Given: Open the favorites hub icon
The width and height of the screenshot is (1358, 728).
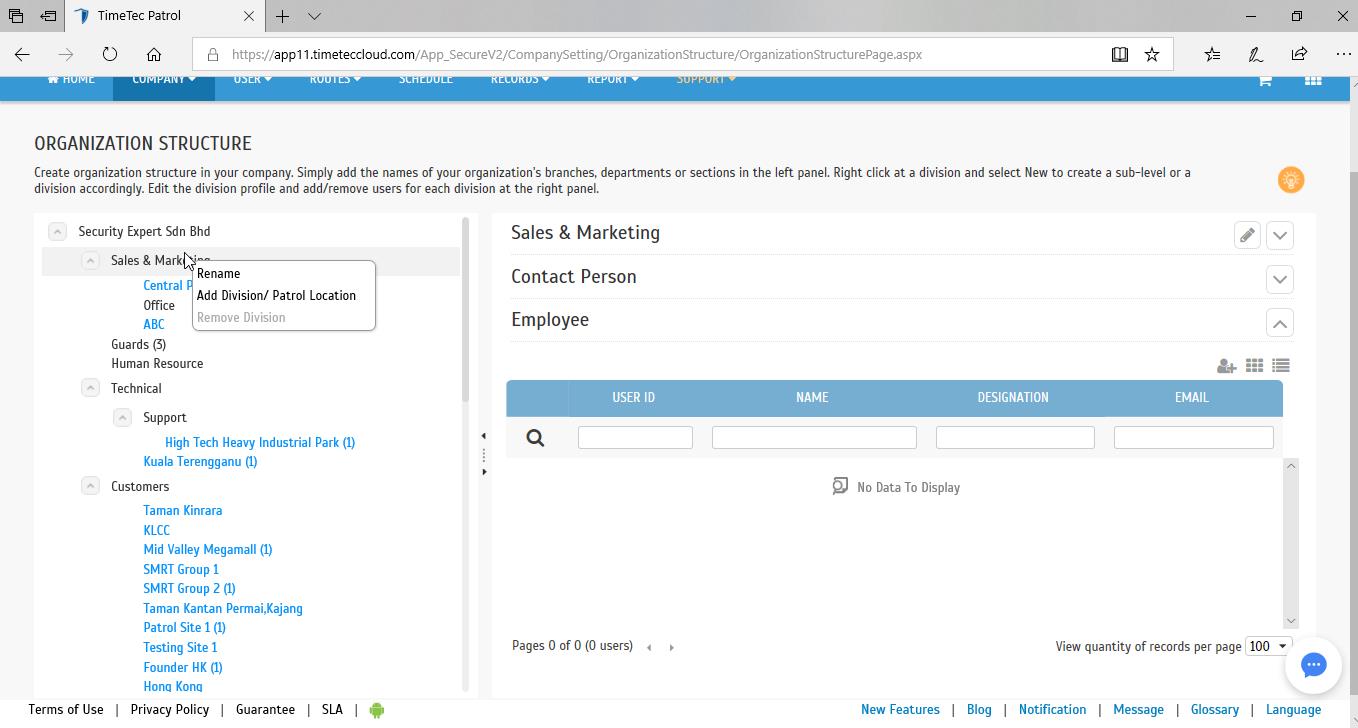Looking at the screenshot, I should pyautogui.click(x=1212, y=54).
